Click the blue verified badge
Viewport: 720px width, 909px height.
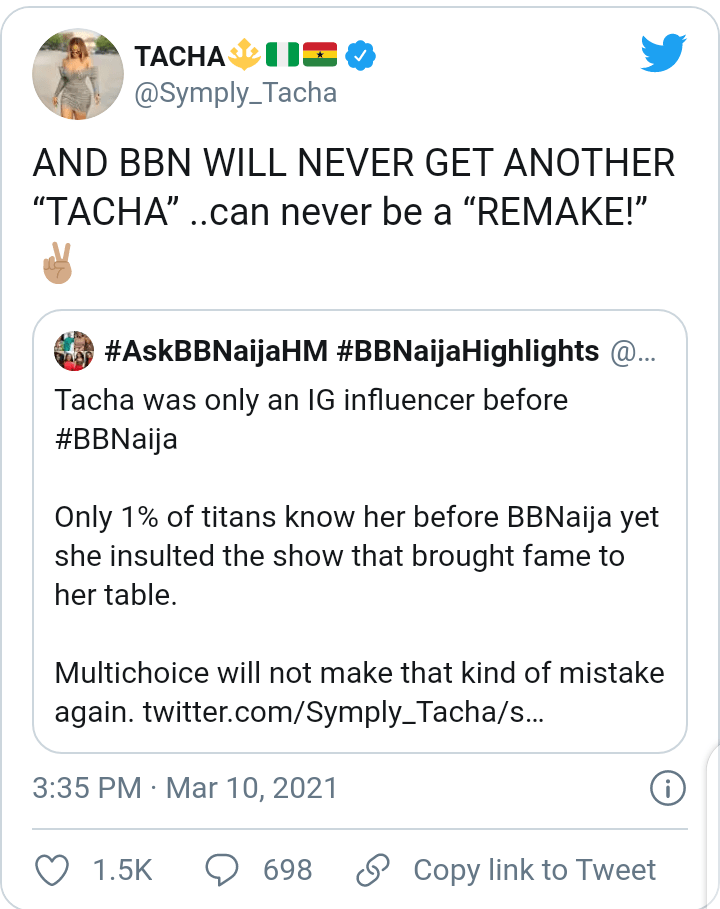[x=359, y=57]
